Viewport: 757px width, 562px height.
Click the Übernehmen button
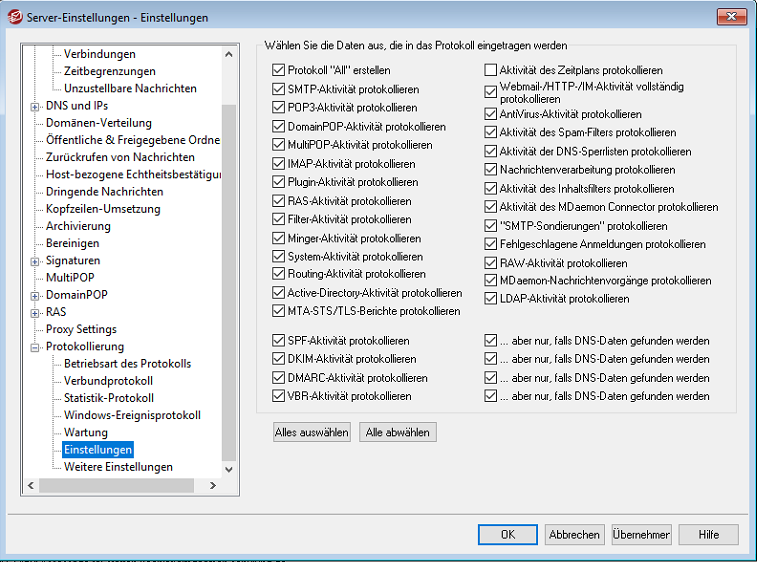pyautogui.click(x=641, y=535)
